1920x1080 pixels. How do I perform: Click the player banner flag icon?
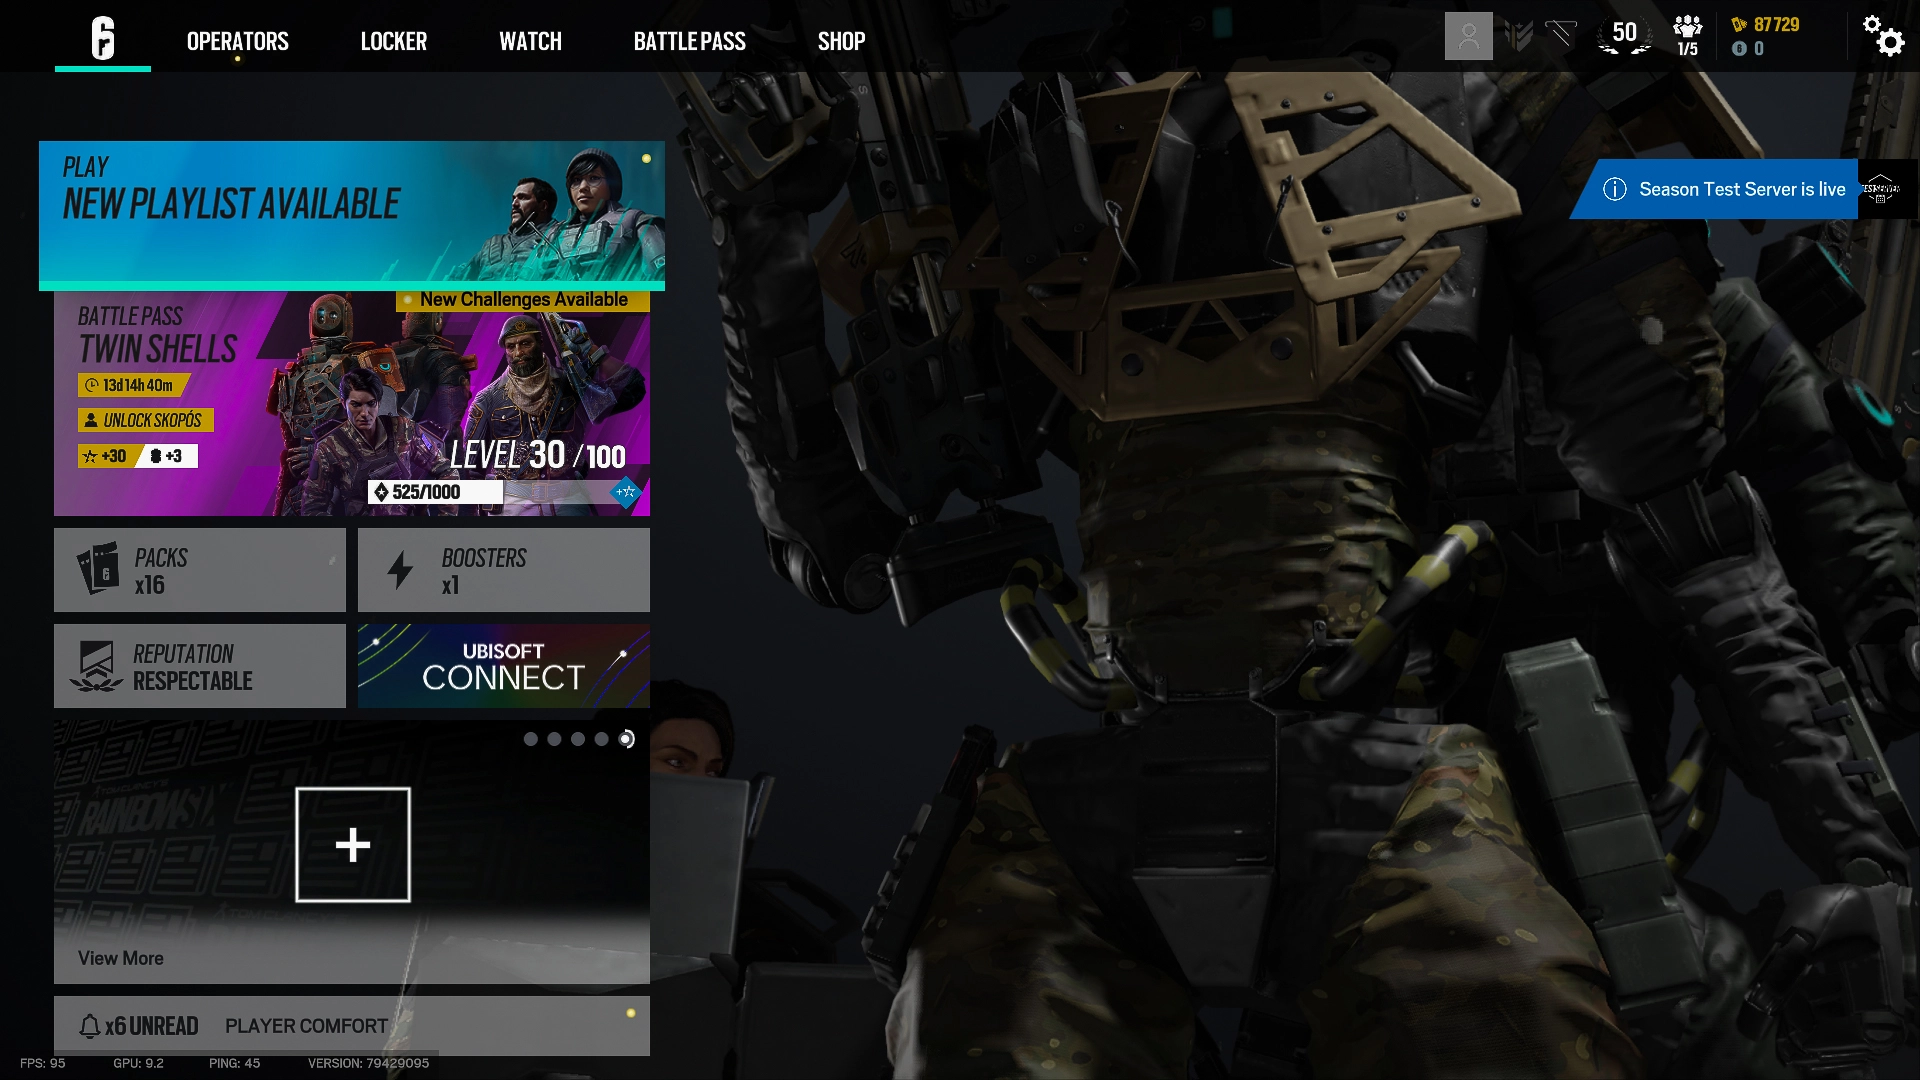[1561, 35]
